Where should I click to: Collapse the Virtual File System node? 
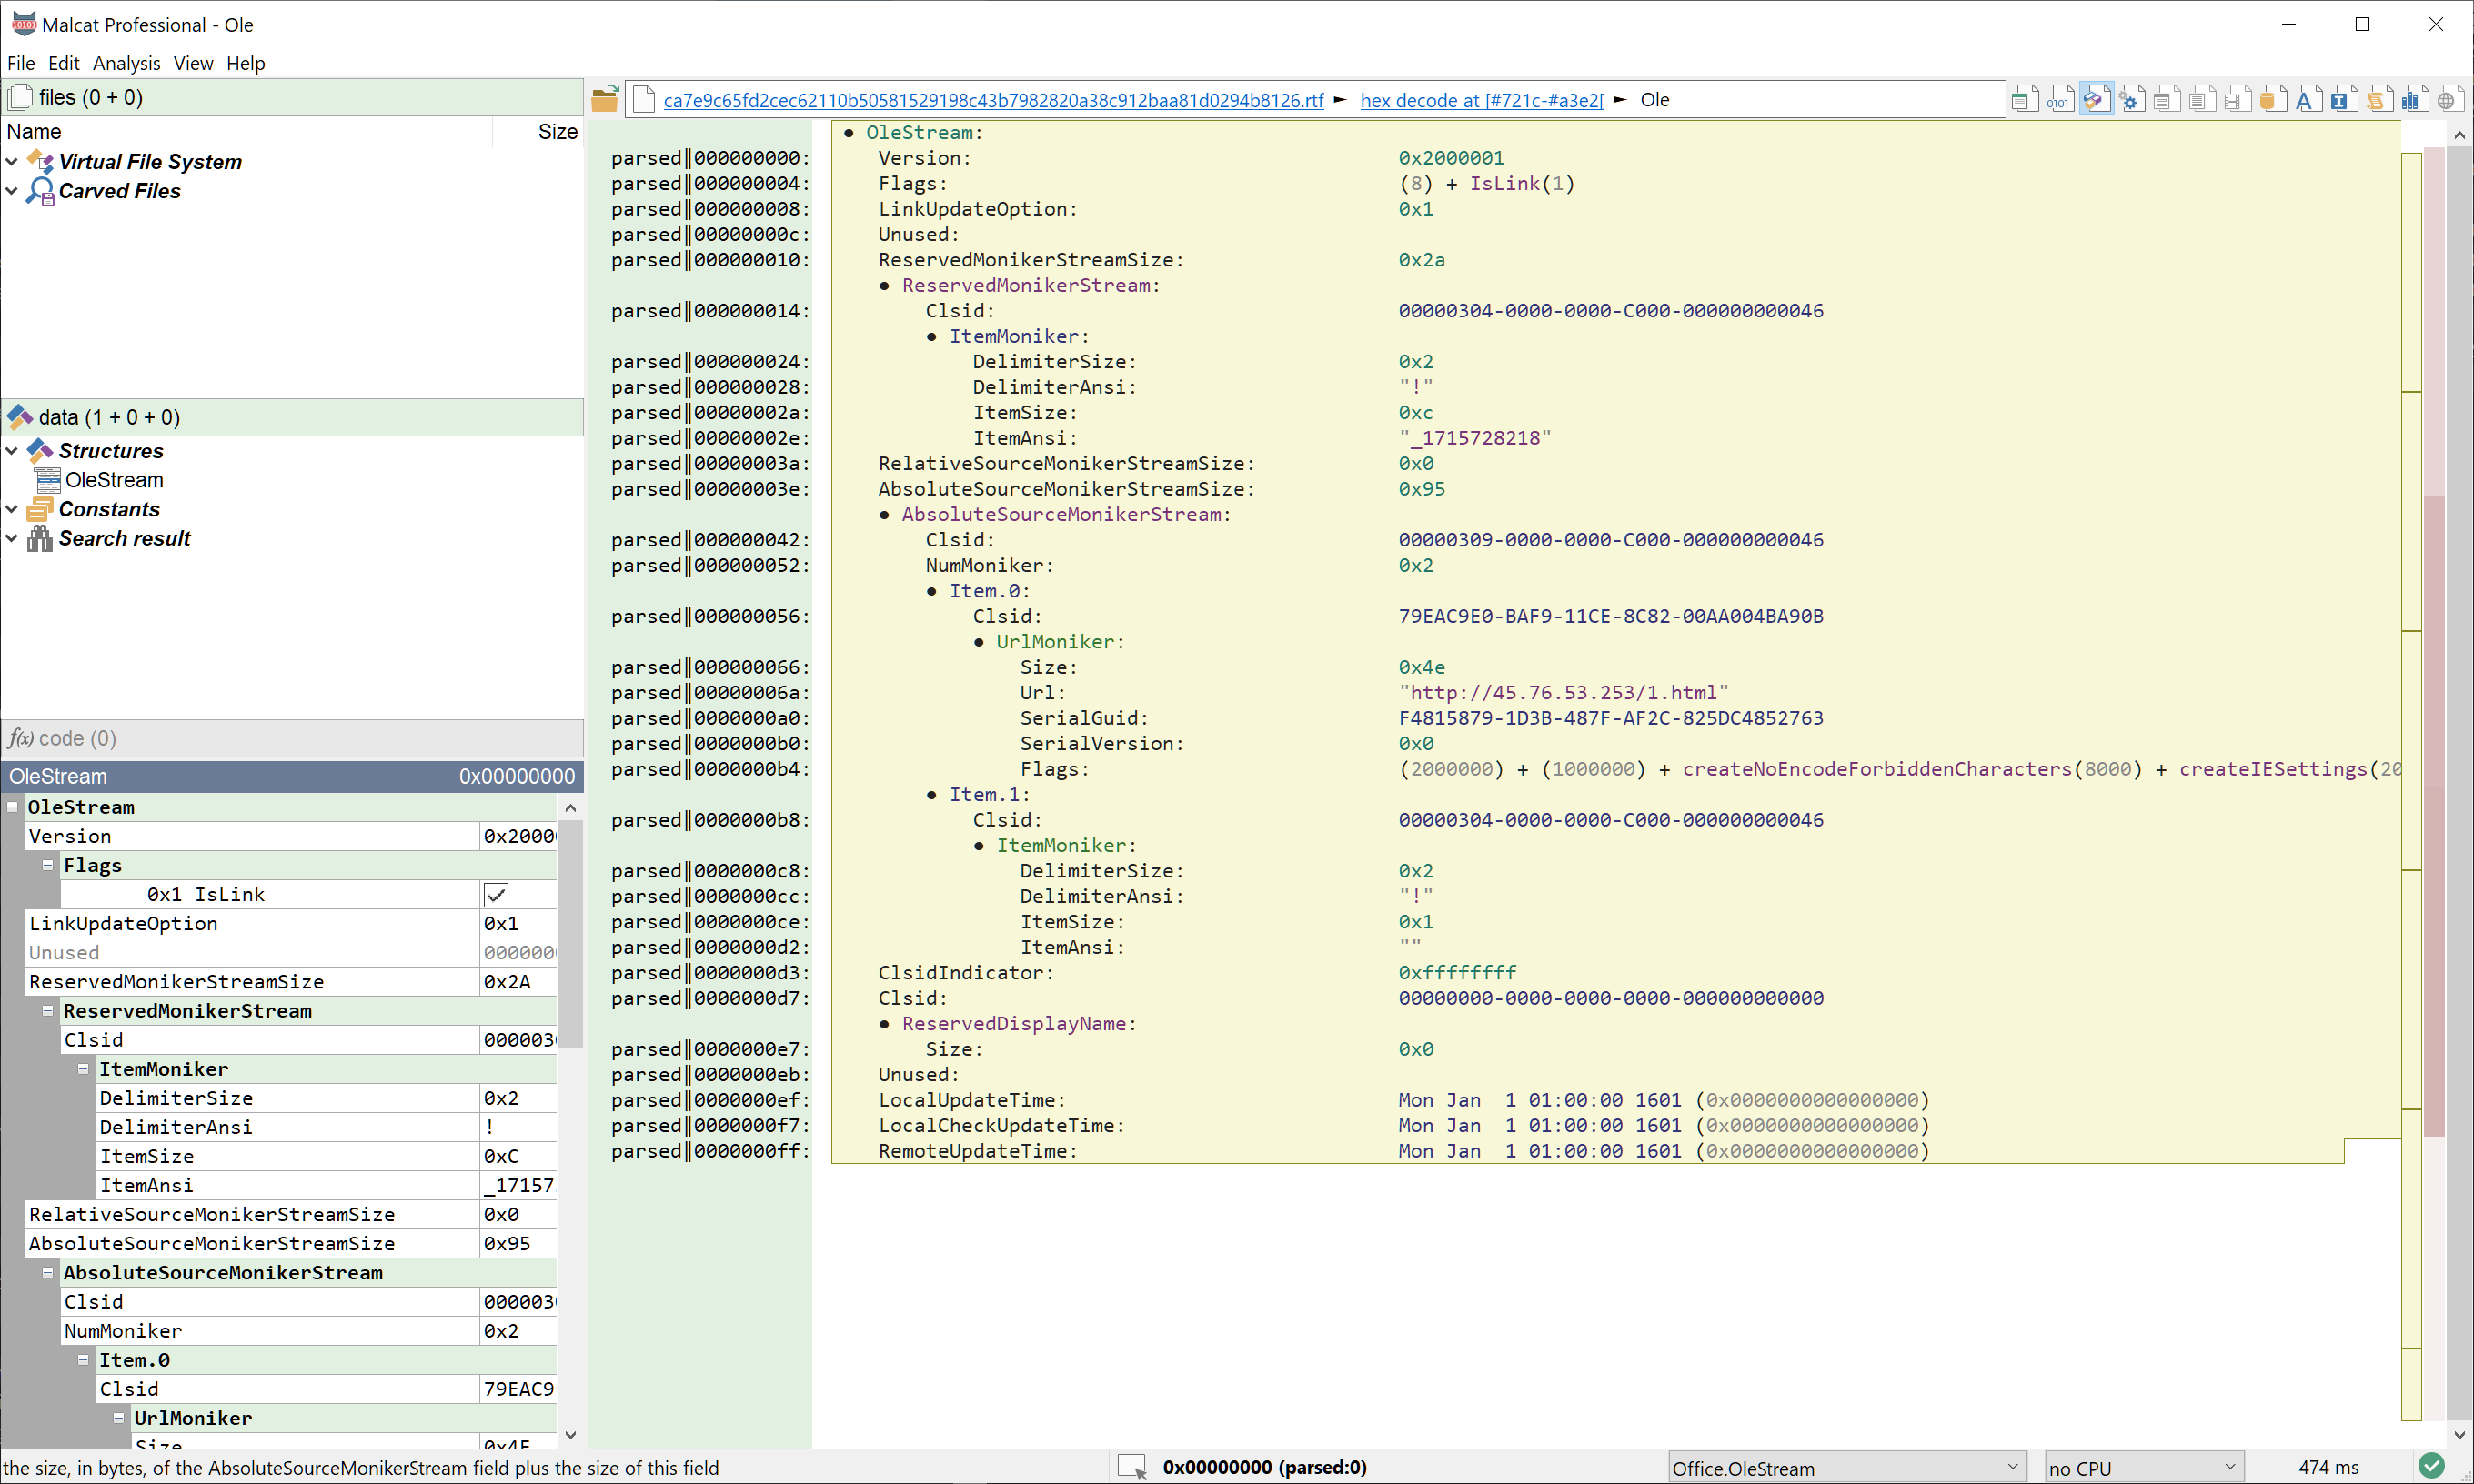pyautogui.click(x=12, y=161)
